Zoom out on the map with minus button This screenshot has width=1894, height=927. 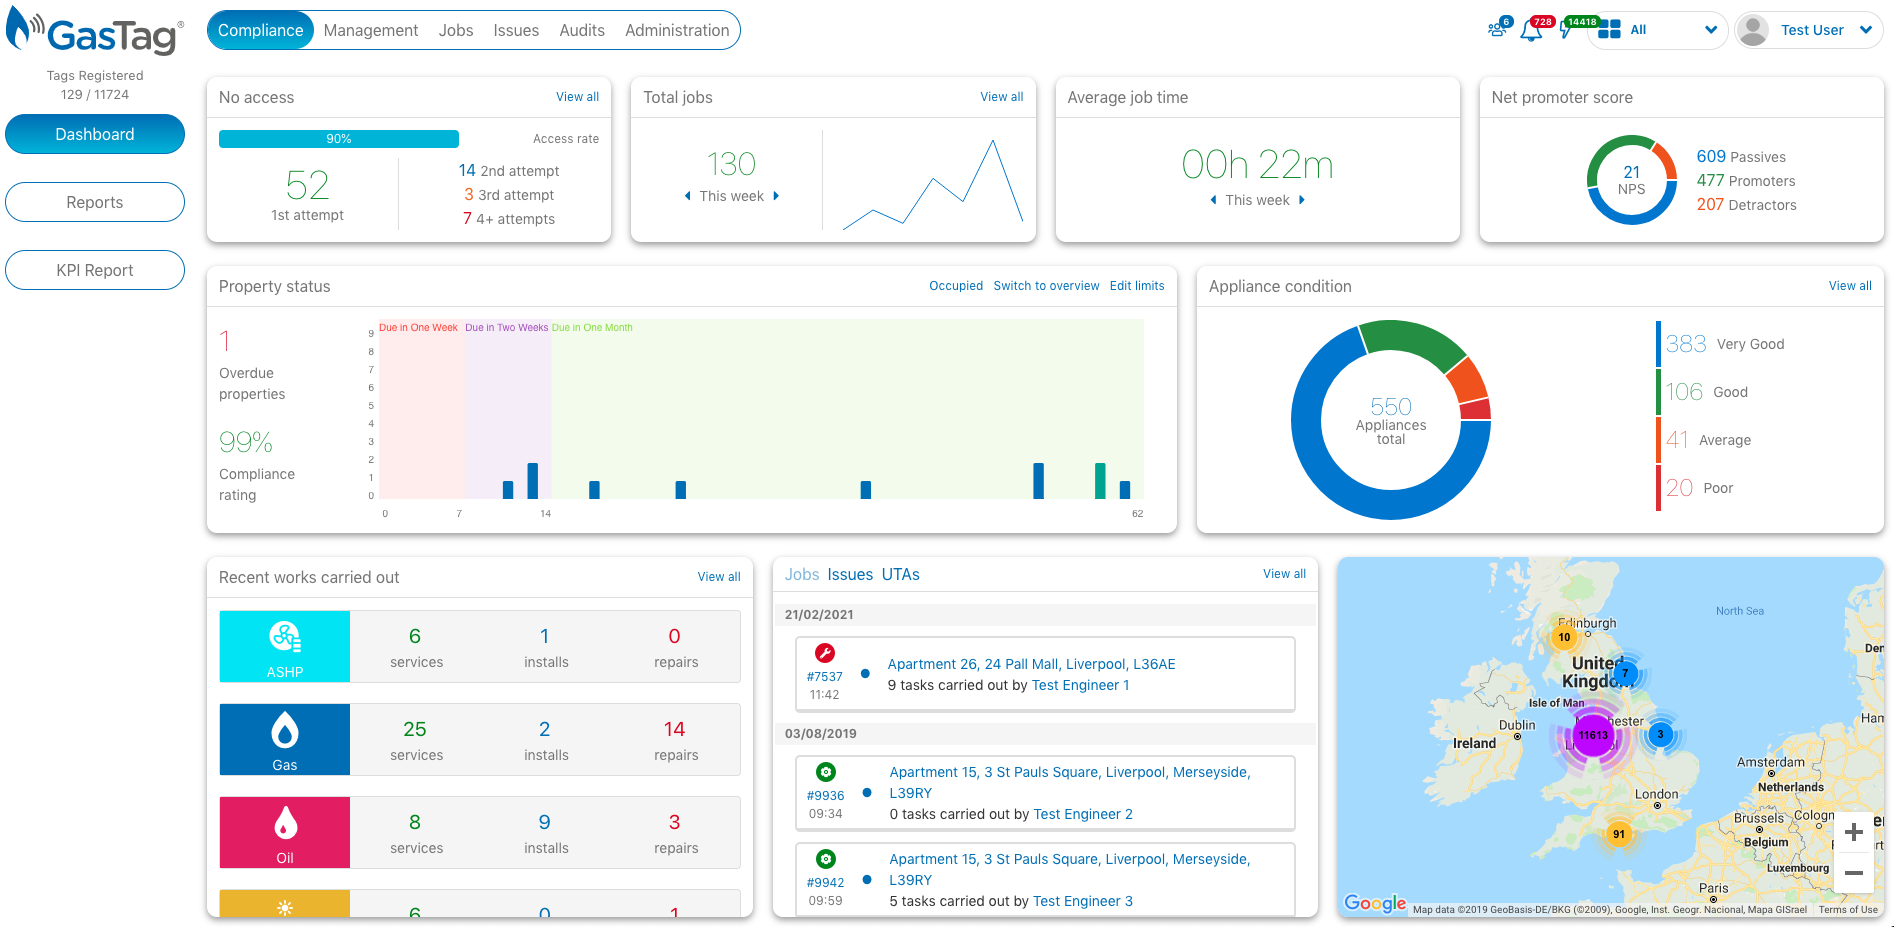pos(1854,873)
